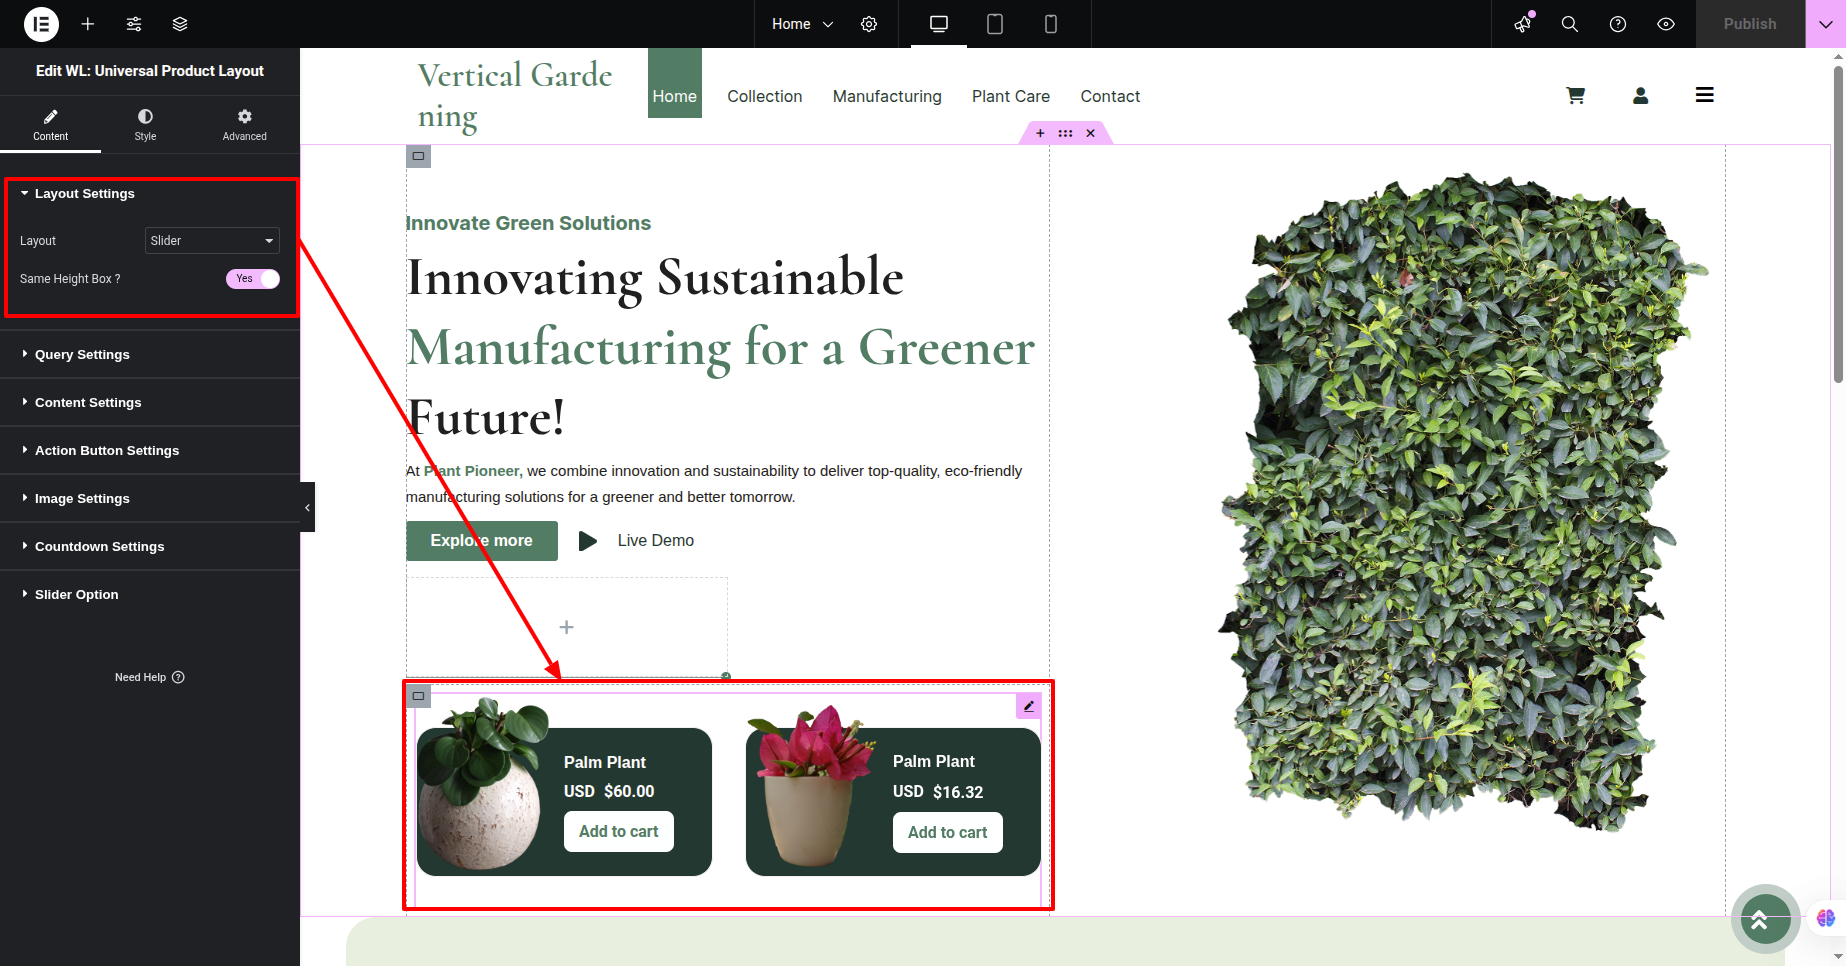Expand the Query Settings section
This screenshot has height=966, width=1846.
click(82, 355)
